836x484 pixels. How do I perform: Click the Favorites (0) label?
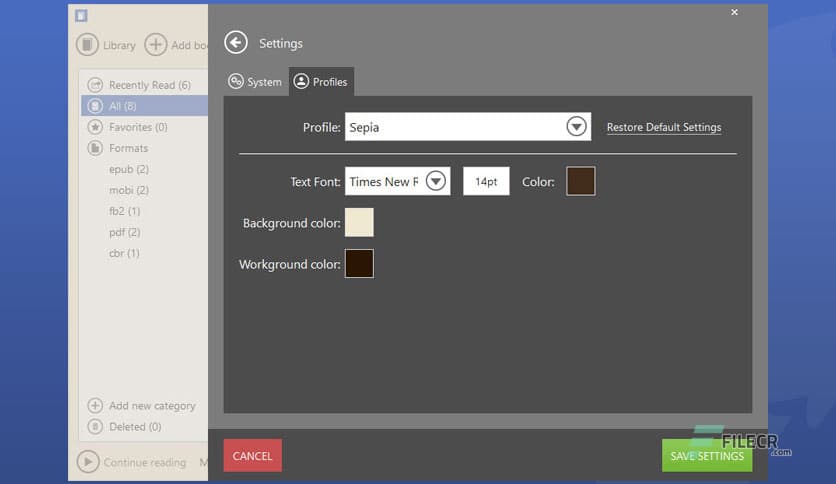[138, 127]
